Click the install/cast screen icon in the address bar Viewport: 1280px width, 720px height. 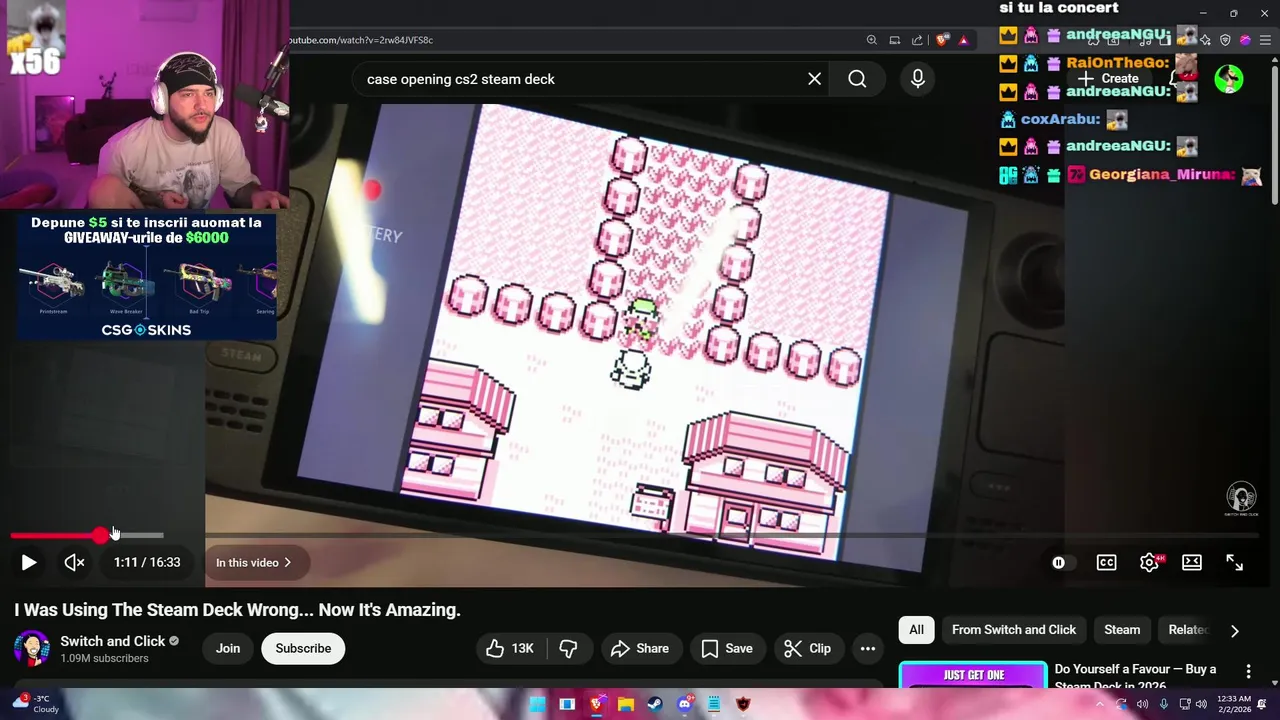[895, 40]
